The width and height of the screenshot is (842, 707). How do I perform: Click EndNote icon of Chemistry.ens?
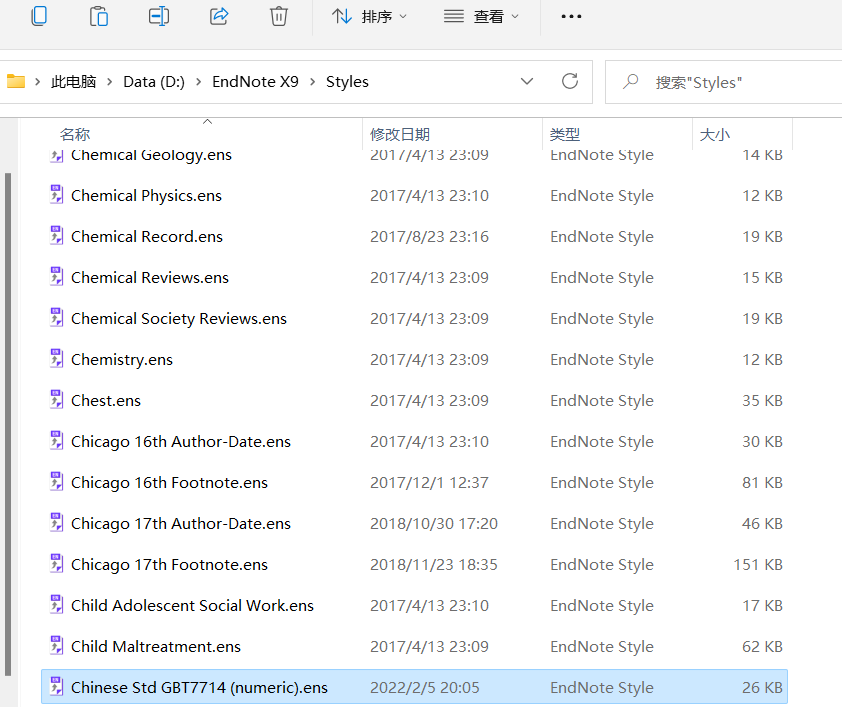[x=56, y=358]
